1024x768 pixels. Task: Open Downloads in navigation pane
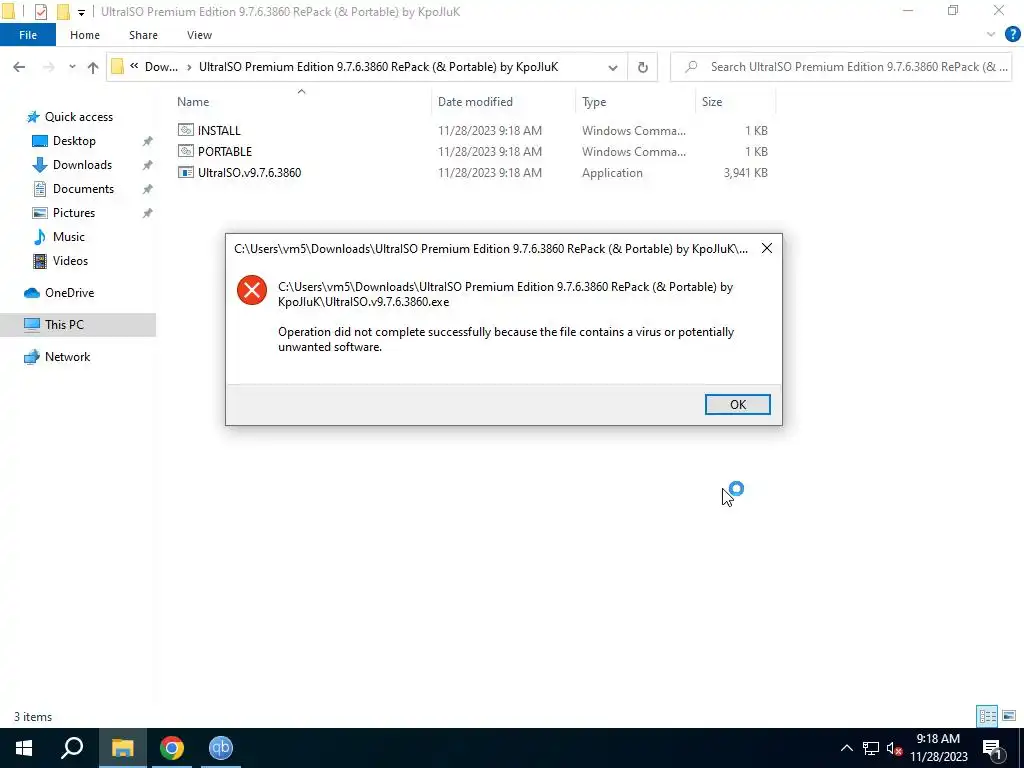tap(82, 165)
